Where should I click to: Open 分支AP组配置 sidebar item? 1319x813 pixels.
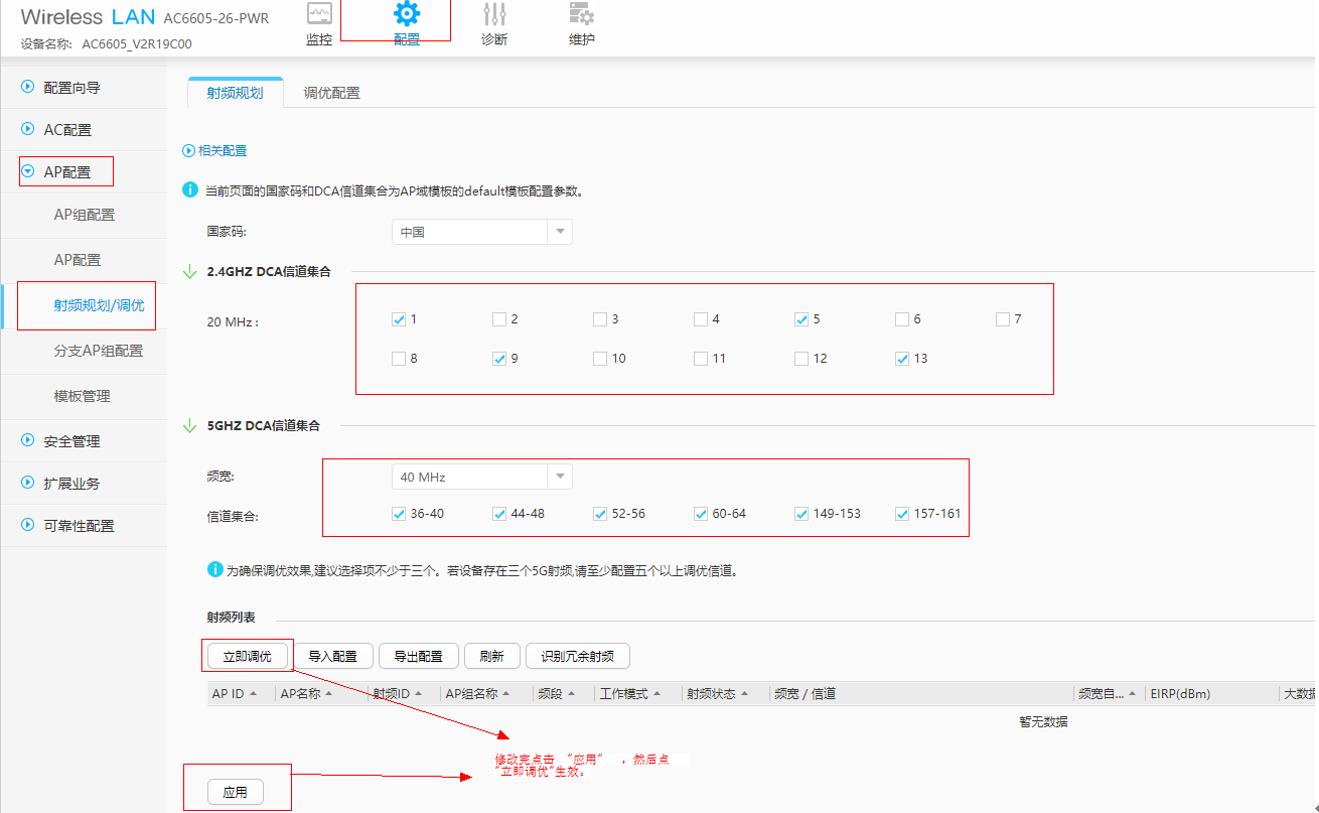pos(98,351)
